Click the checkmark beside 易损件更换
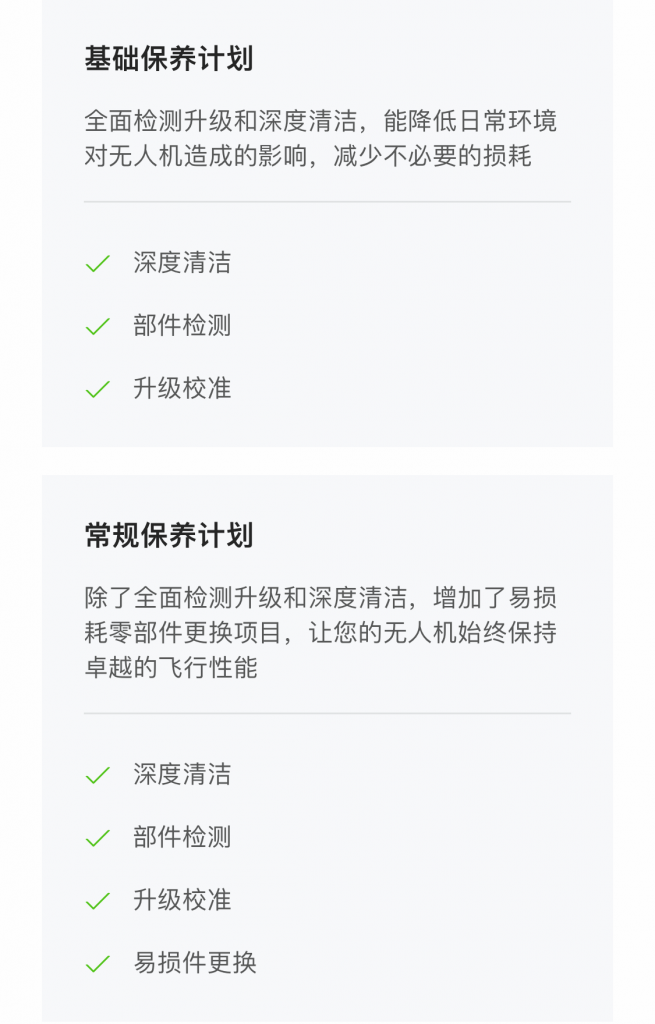 click(98, 964)
